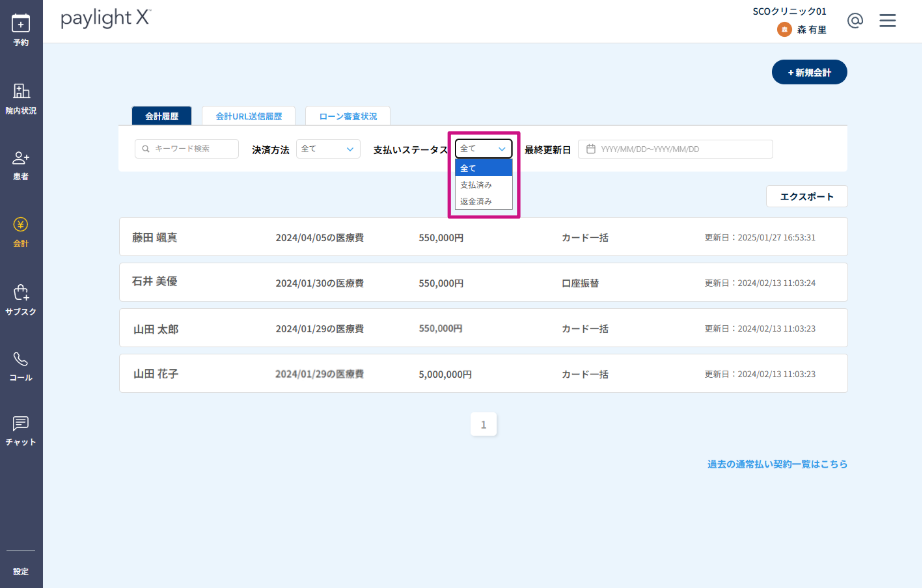The height and width of the screenshot is (588, 922).
Task: Open the 山田 花子 accounting row
Action: (x=483, y=373)
